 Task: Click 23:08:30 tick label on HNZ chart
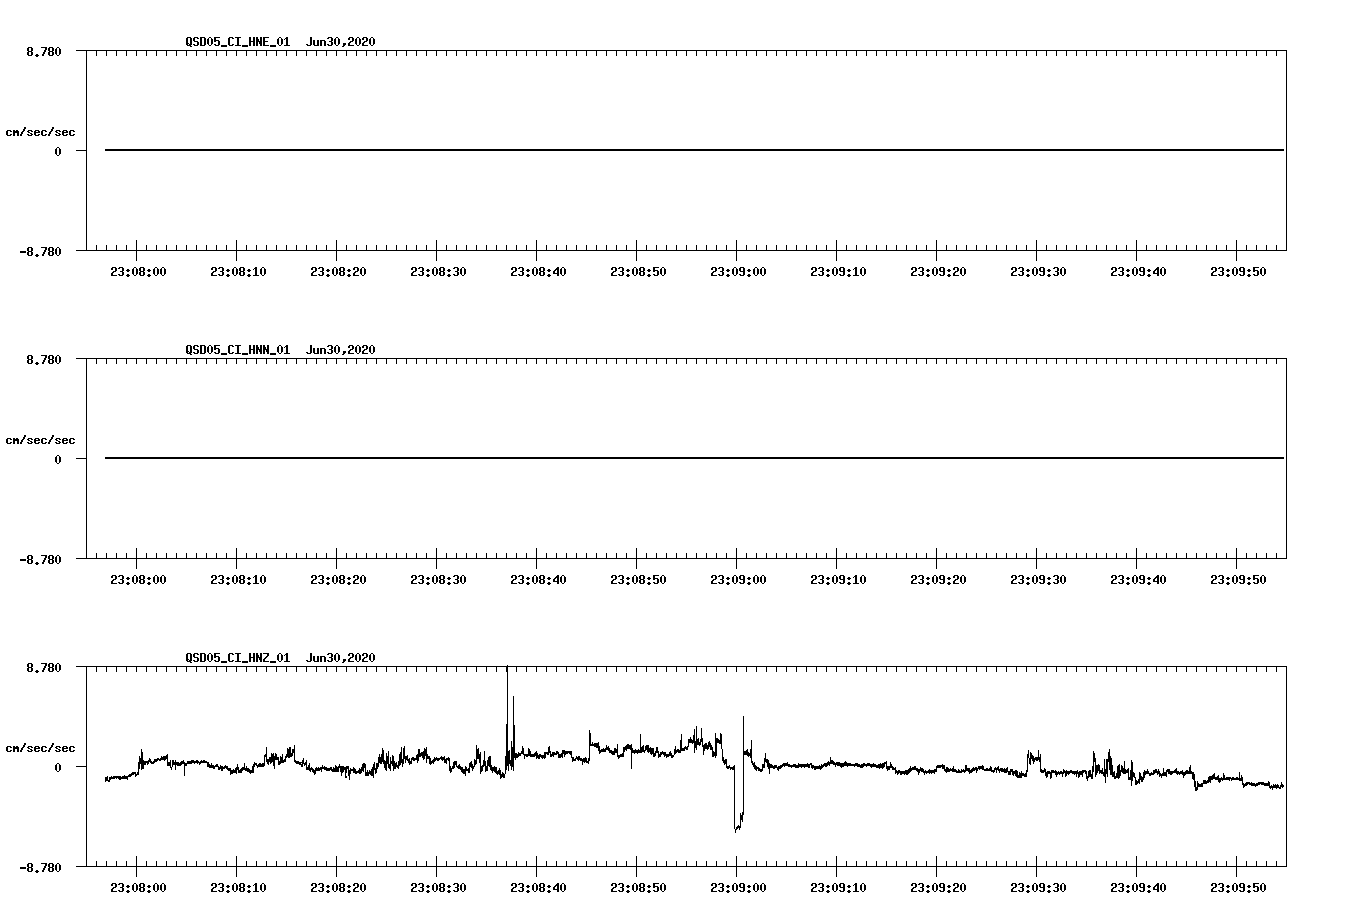tap(438, 888)
